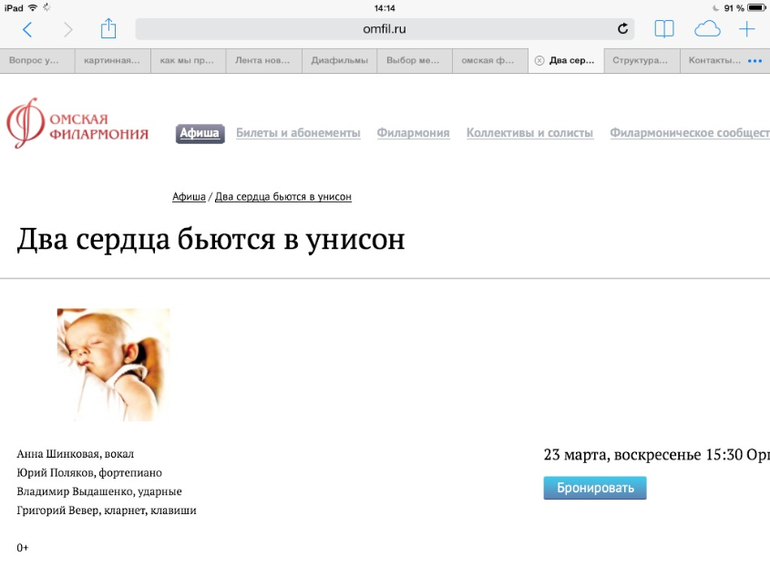This screenshot has width=770, height=578.
Task: Open the bookmarks book icon
Action: coord(664,29)
